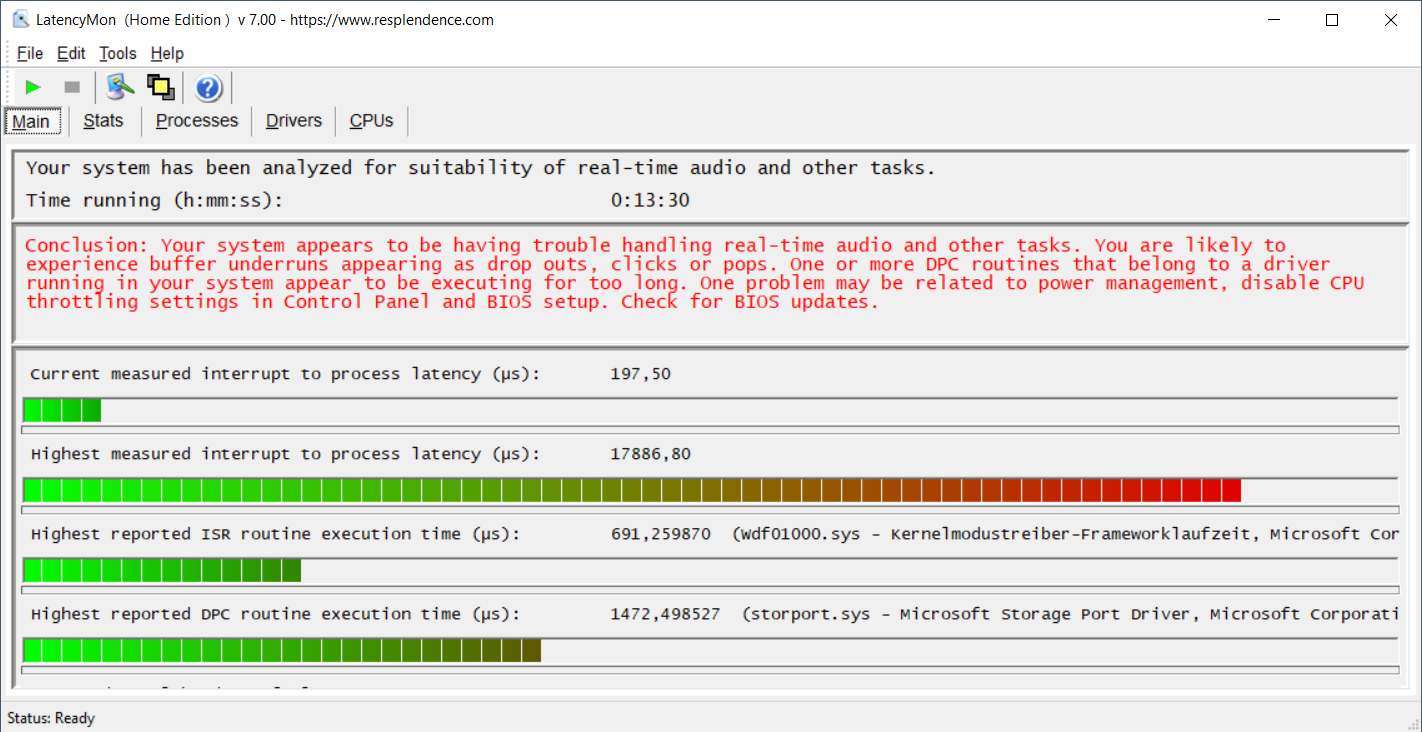Image resolution: width=1422 pixels, height=732 pixels.
Task: Open help via the blue question mark icon
Action: tap(208, 88)
